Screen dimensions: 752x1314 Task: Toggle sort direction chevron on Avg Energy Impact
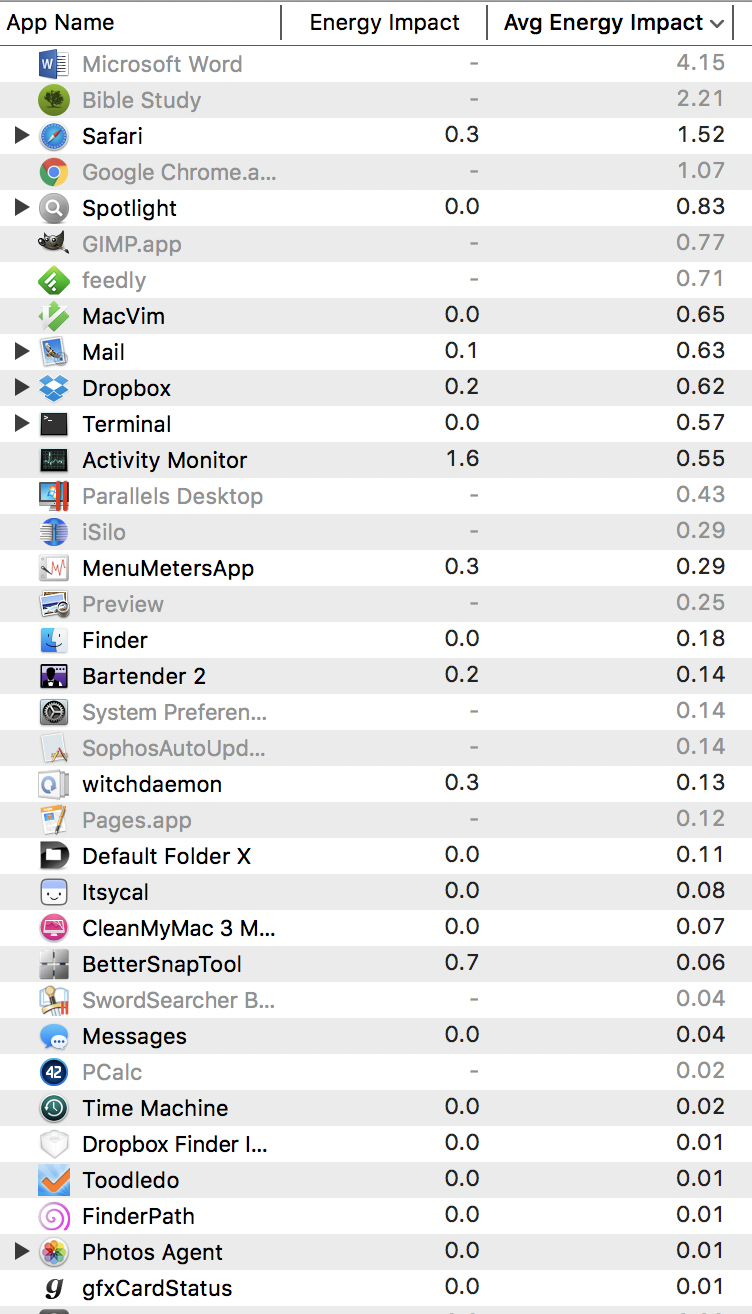[x=717, y=23]
